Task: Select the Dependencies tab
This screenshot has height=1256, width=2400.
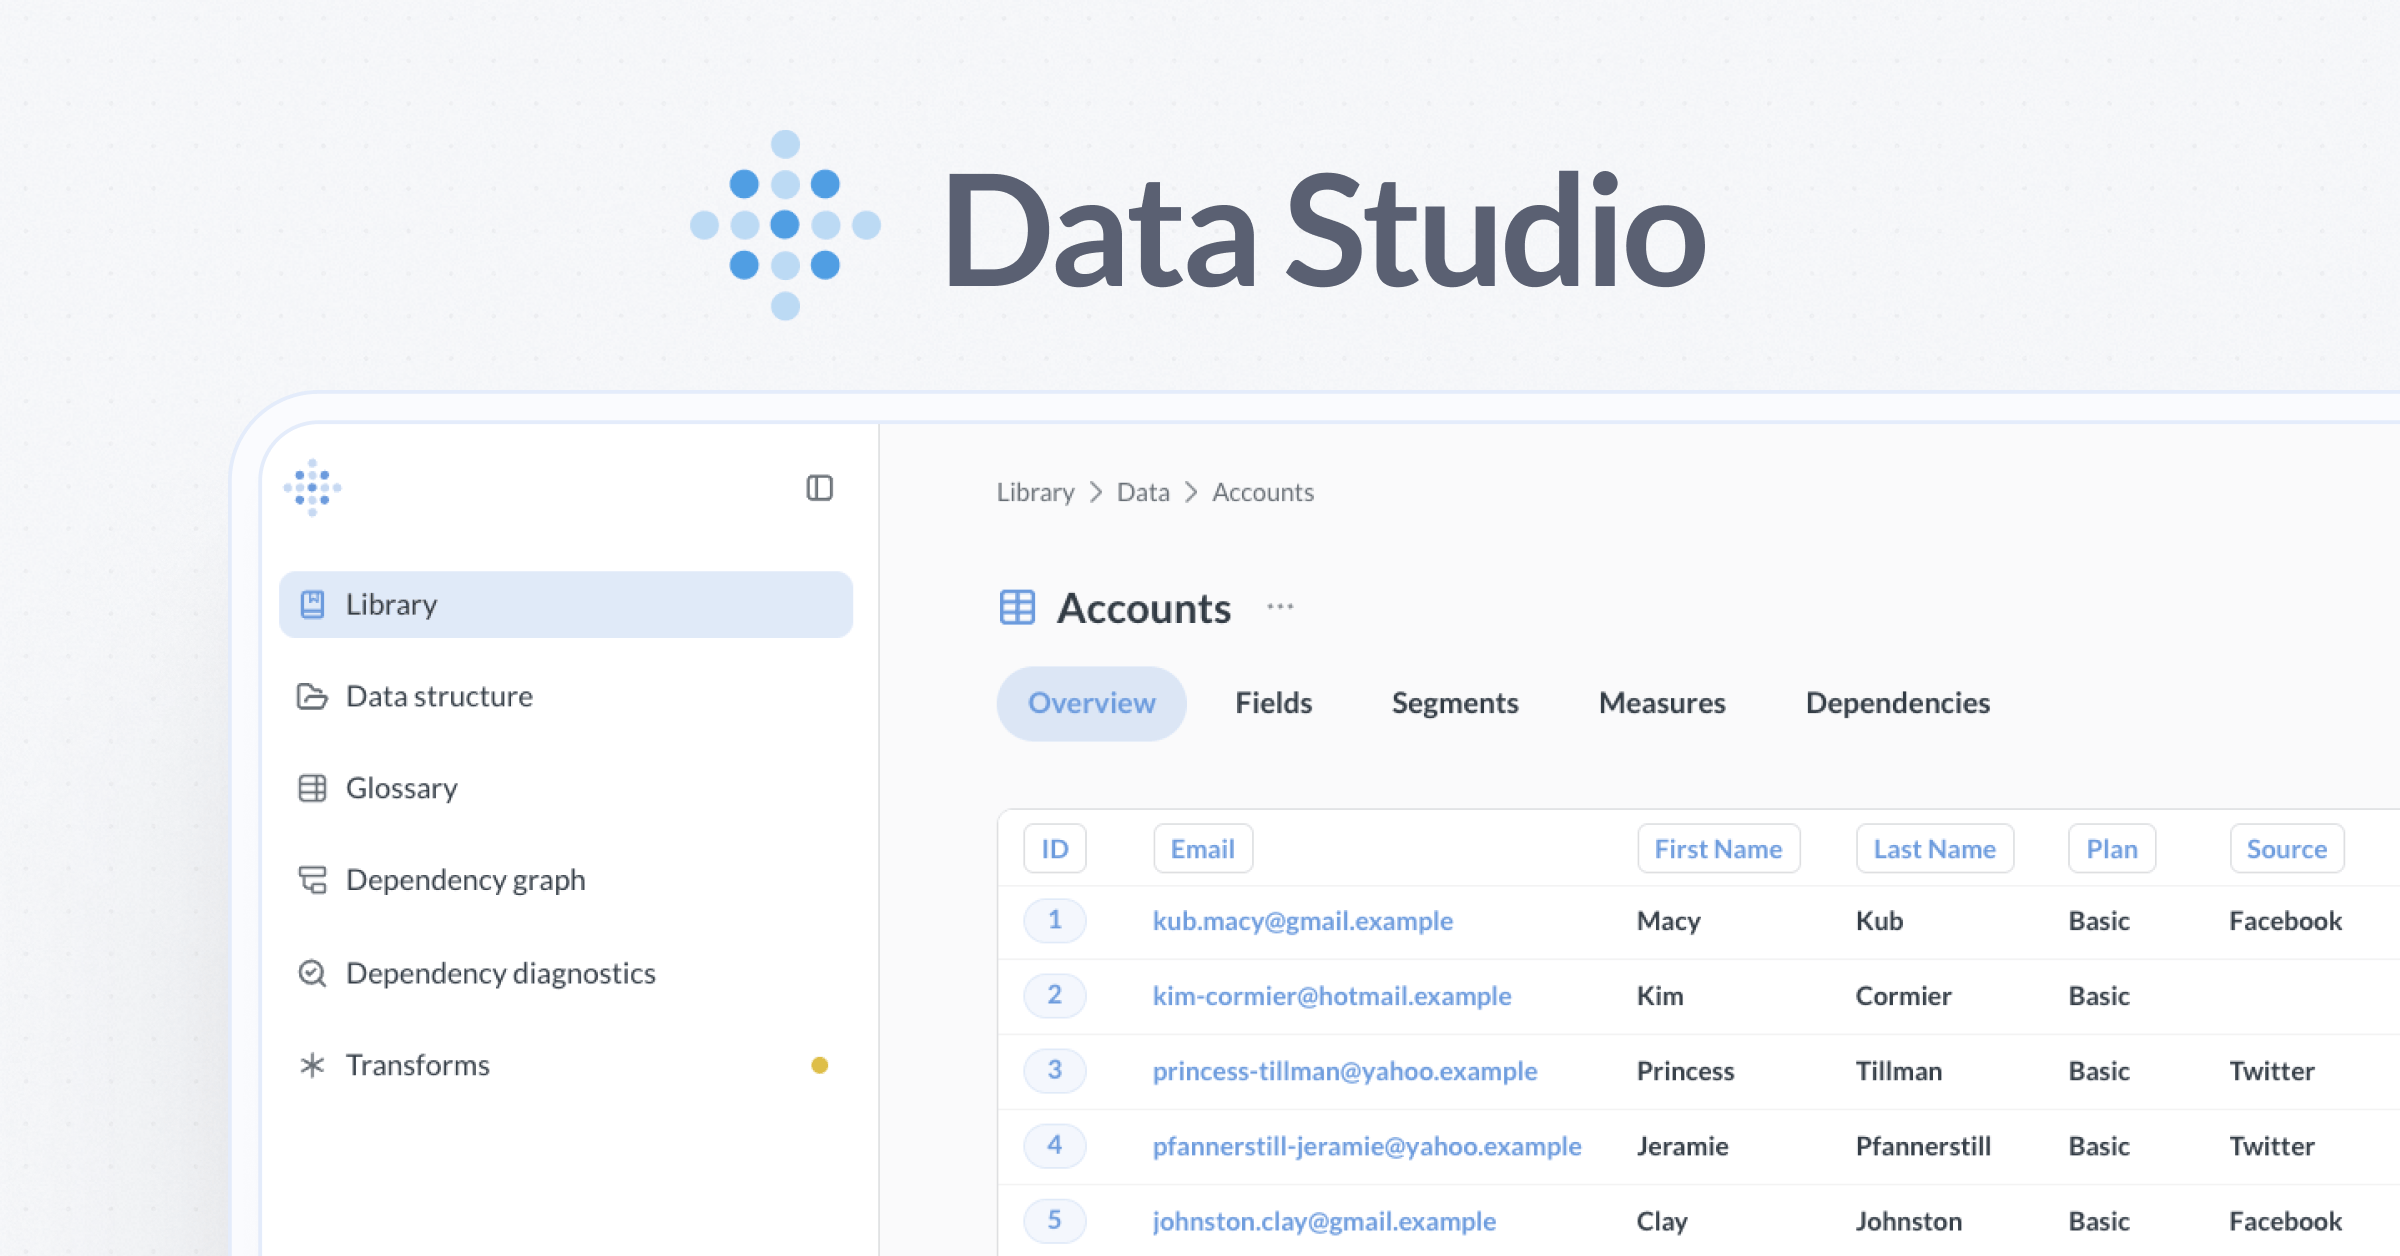Action: click(x=1897, y=703)
